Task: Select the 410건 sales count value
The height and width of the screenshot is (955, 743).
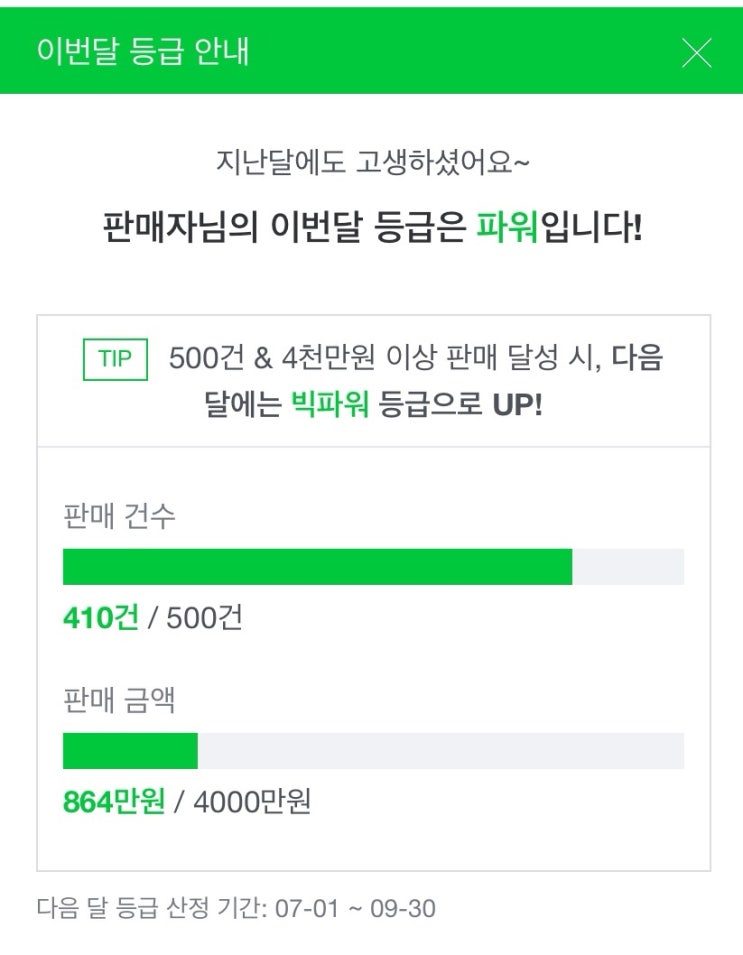Action: (x=100, y=618)
